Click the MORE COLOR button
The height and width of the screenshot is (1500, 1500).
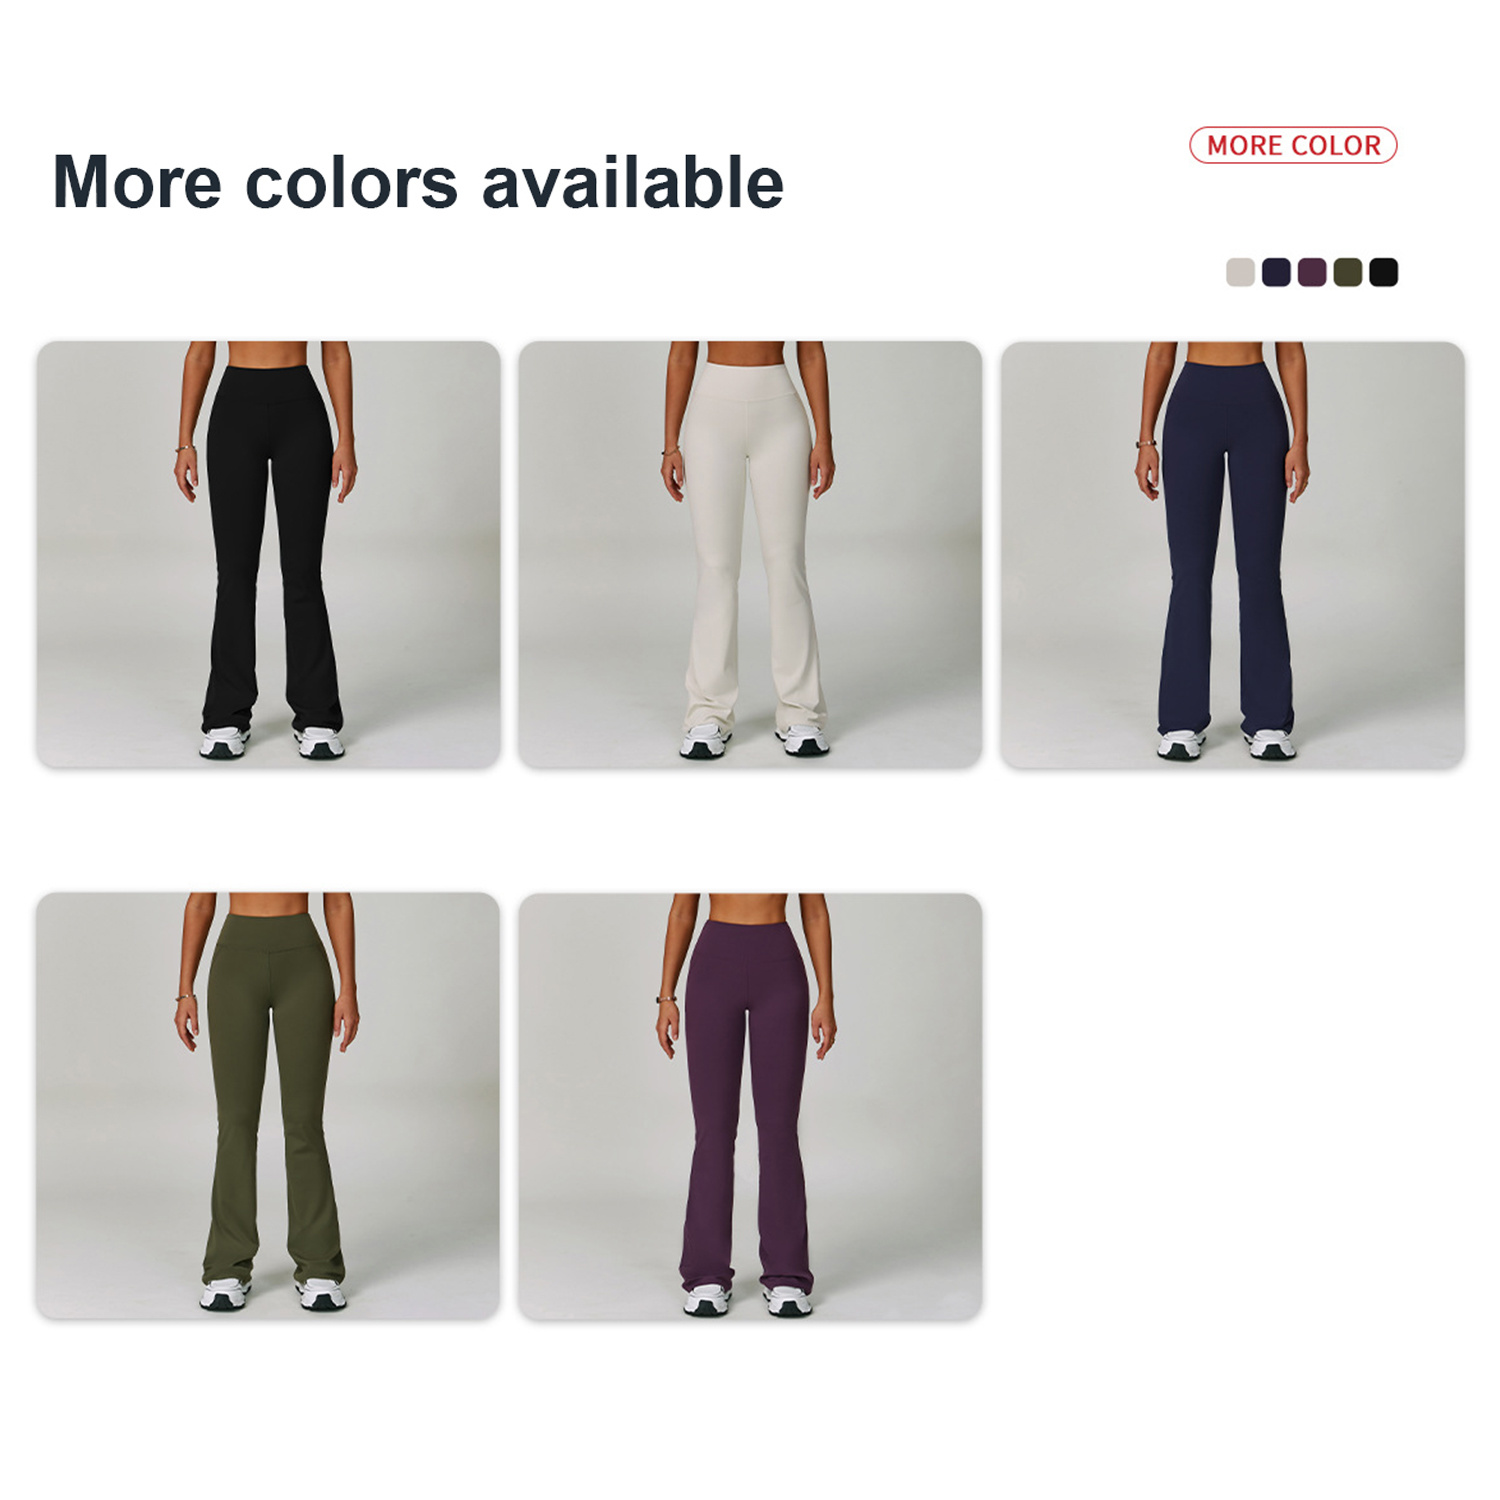point(1293,145)
